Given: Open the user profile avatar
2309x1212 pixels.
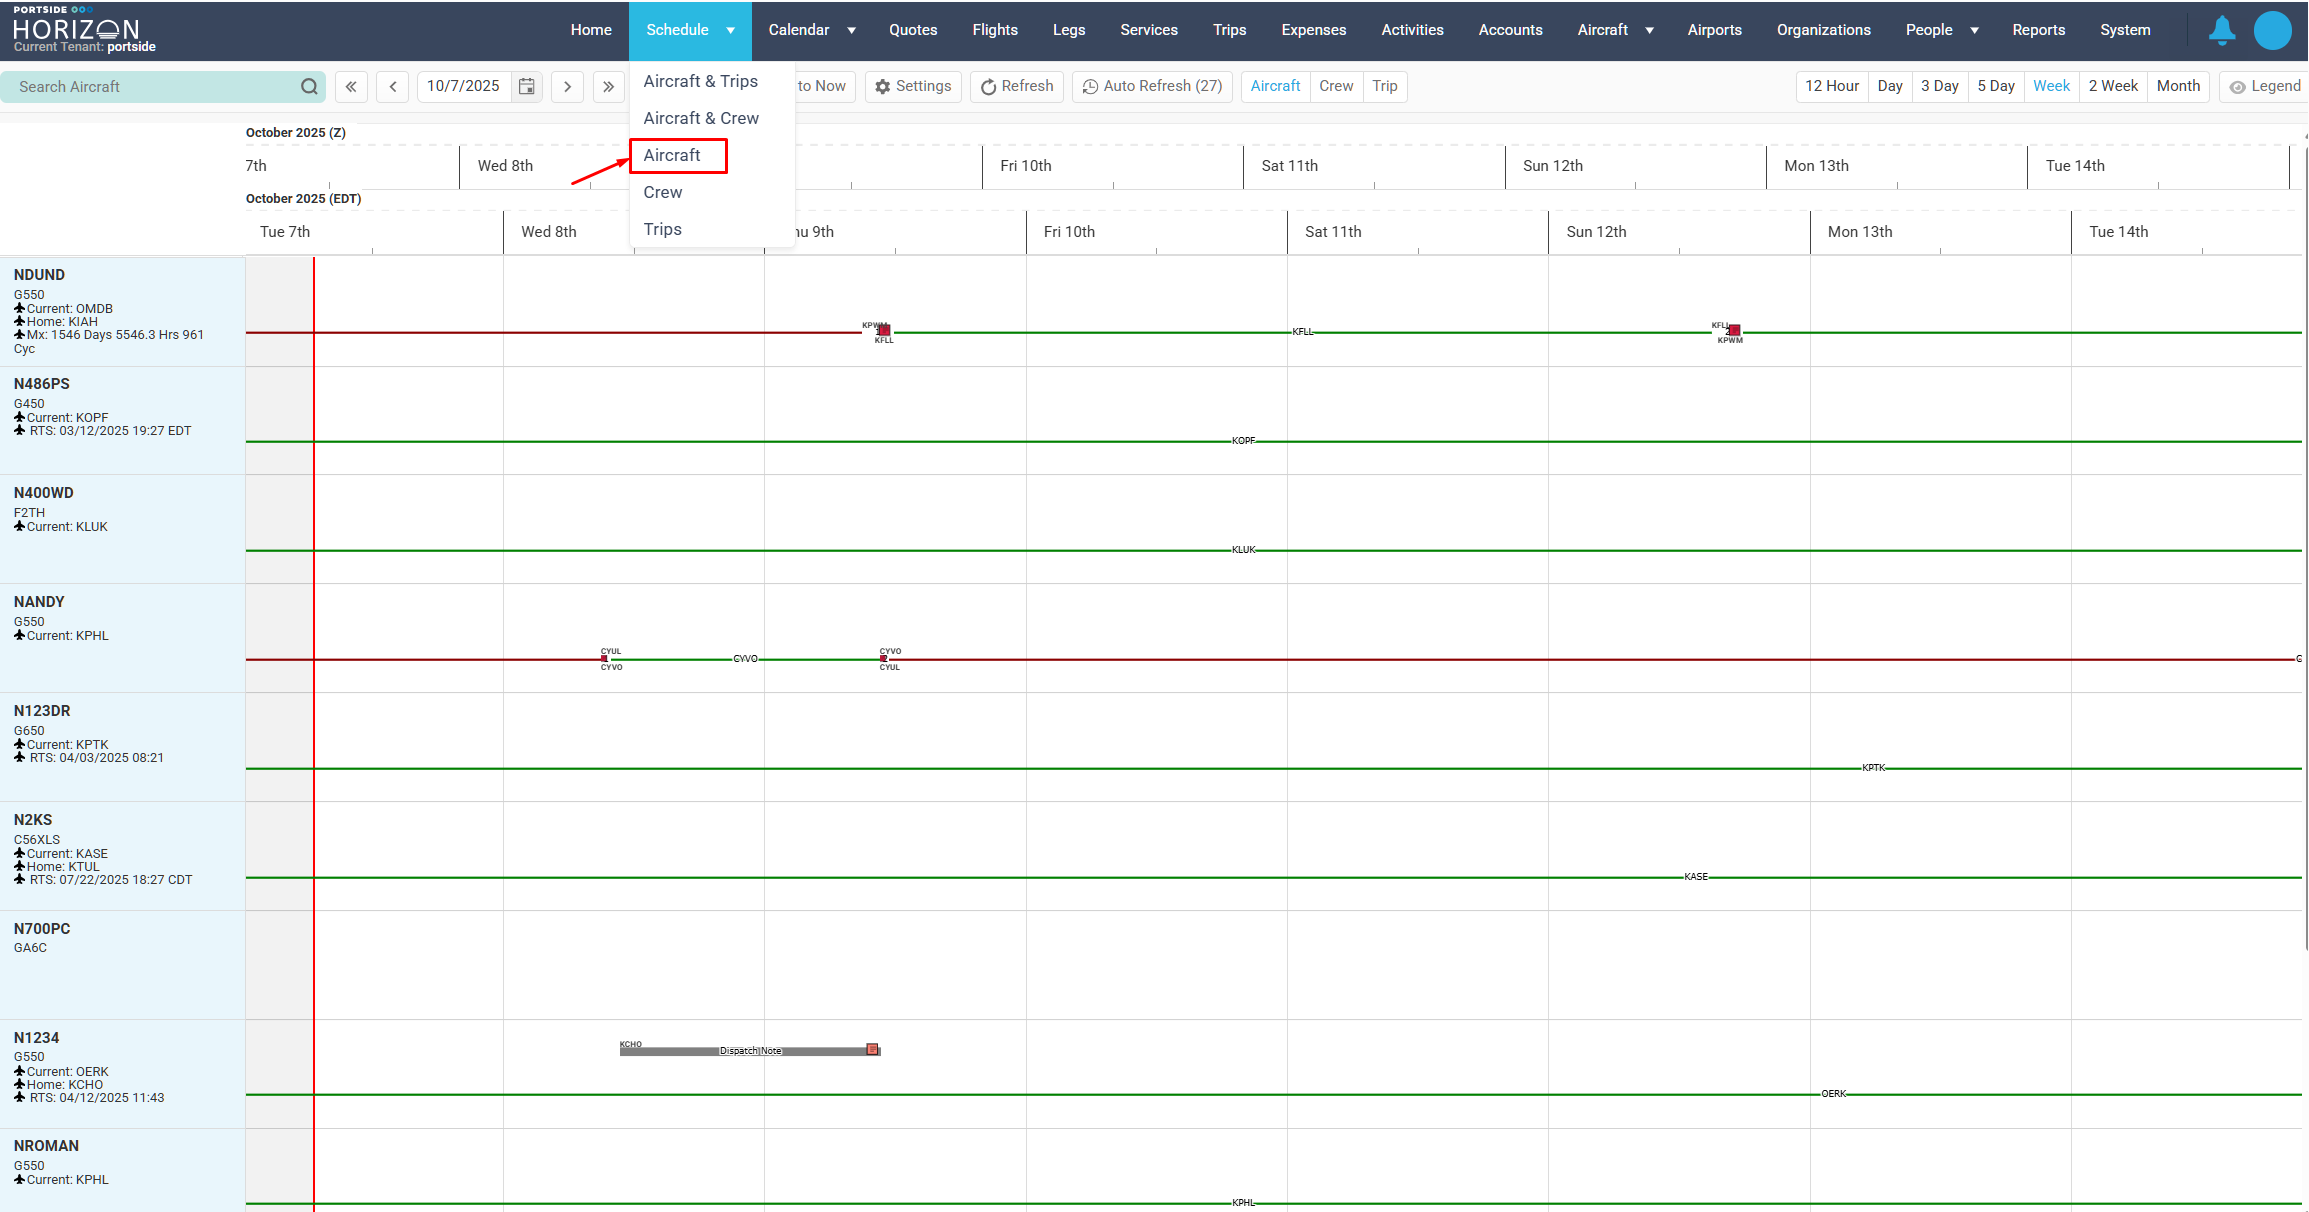Looking at the screenshot, I should 2272,30.
